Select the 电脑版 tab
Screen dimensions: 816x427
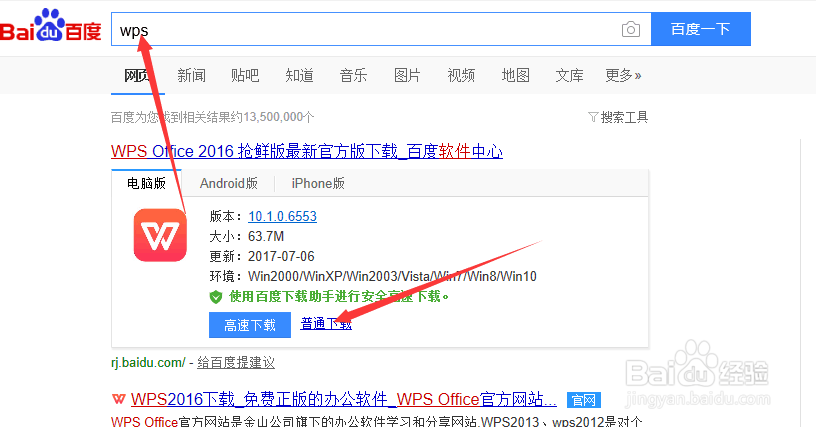click(146, 183)
